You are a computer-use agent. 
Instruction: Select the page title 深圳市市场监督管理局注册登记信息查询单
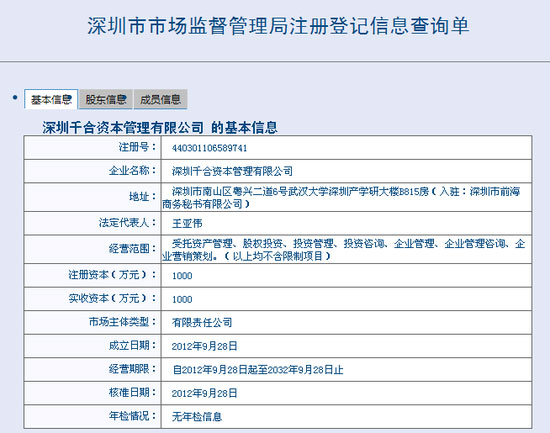tap(278, 26)
